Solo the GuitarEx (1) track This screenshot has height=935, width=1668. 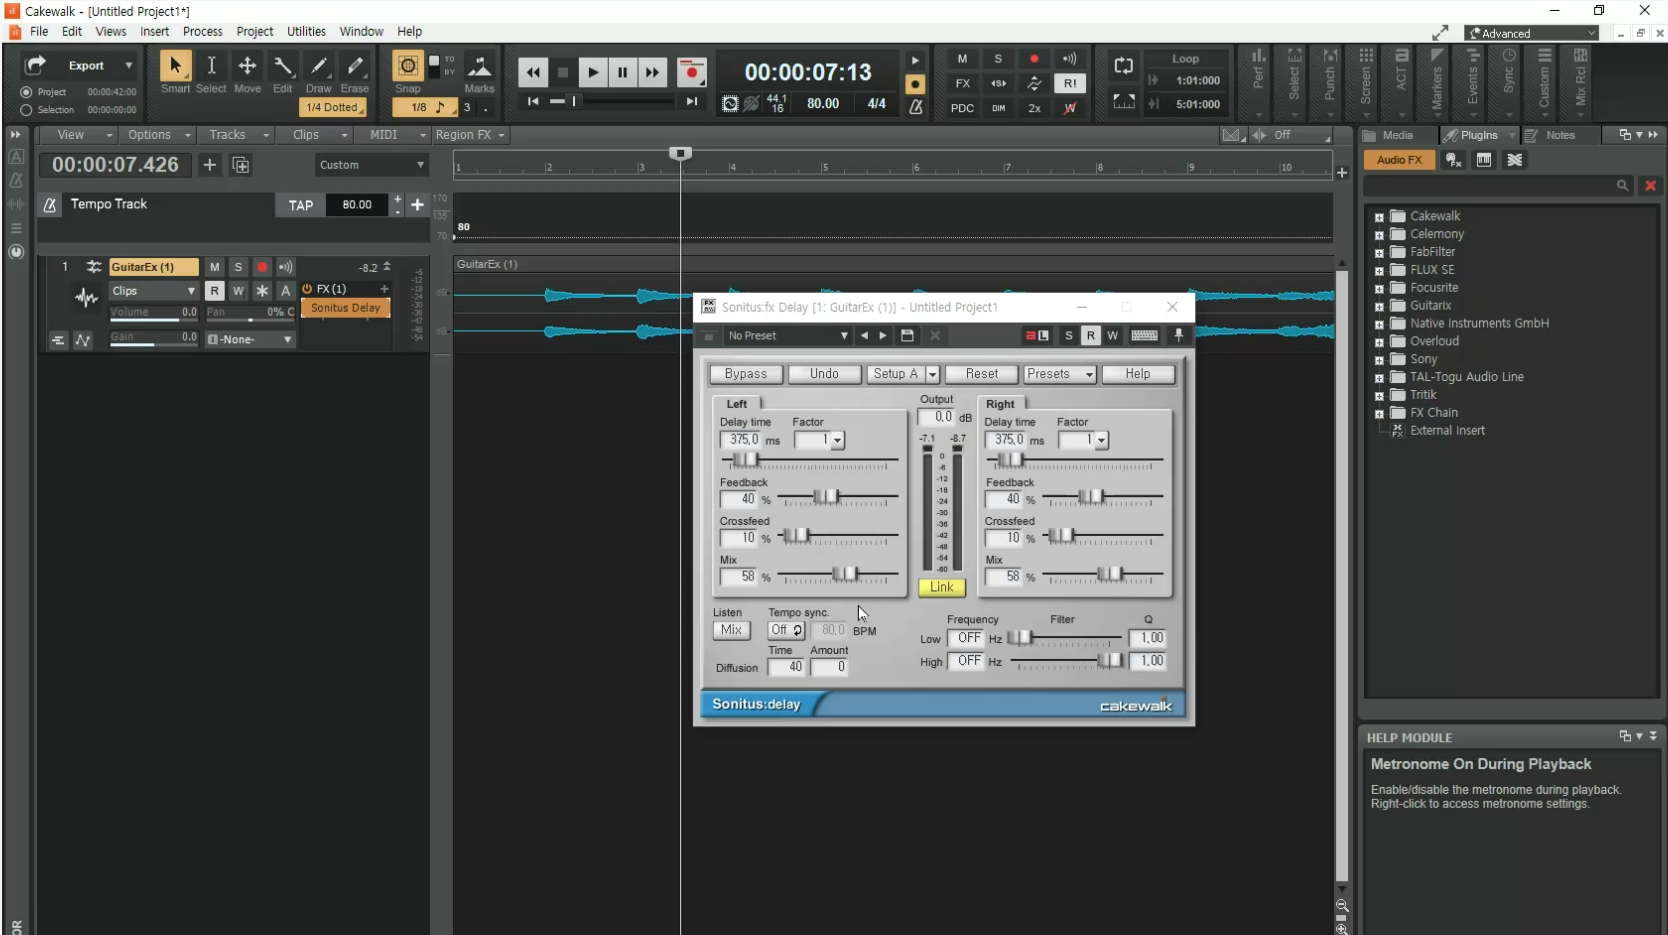238,267
